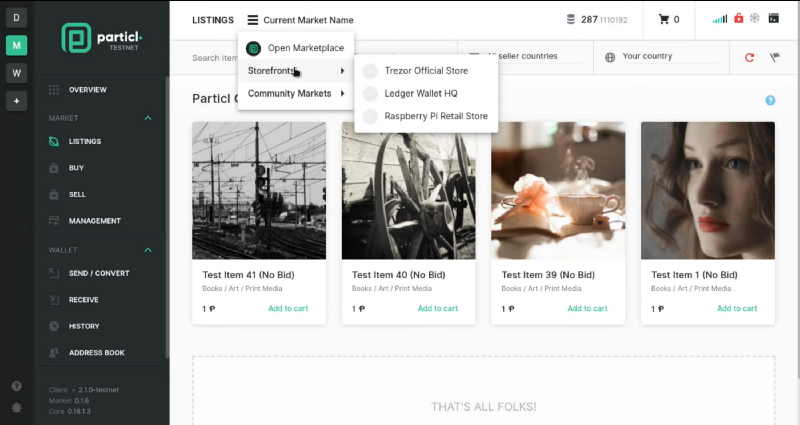The image size is (800, 425).
Task: Click the red refresh listings icon
Action: (x=749, y=57)
